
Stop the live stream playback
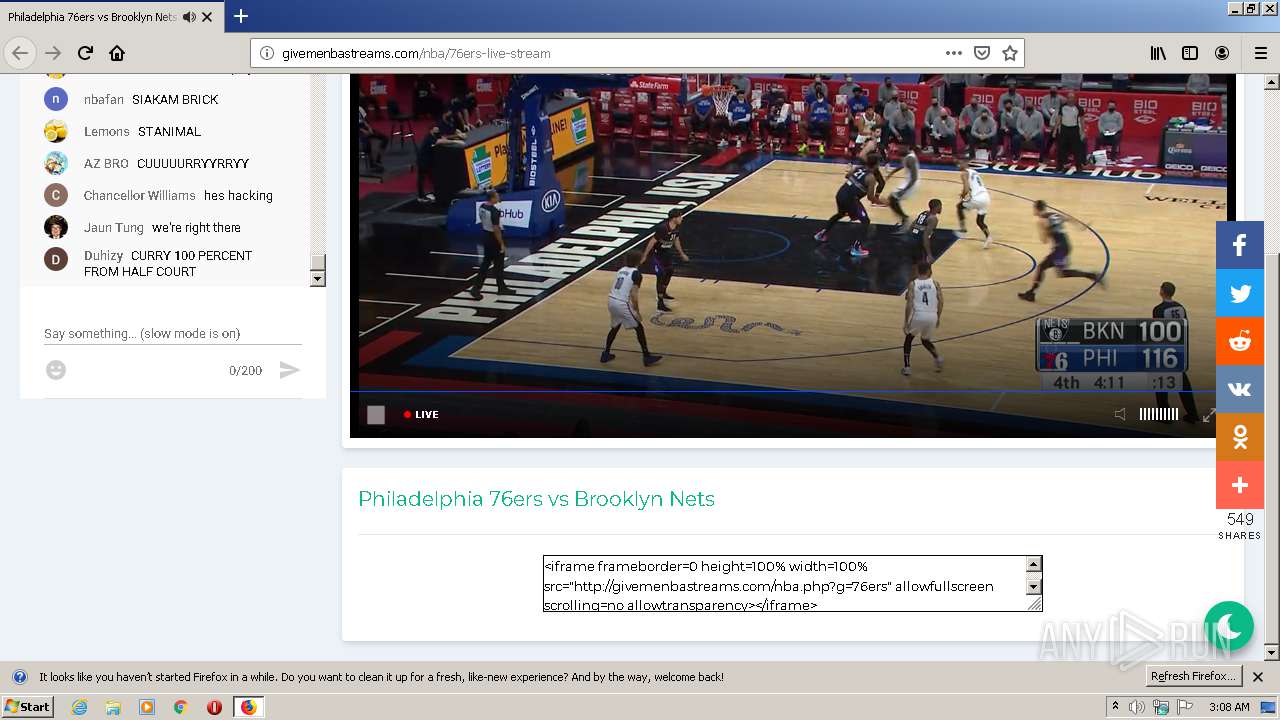click(376, 414)
